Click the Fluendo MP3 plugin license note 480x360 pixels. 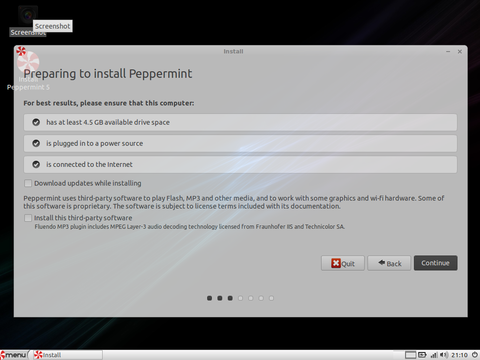[x=190, y=227]
